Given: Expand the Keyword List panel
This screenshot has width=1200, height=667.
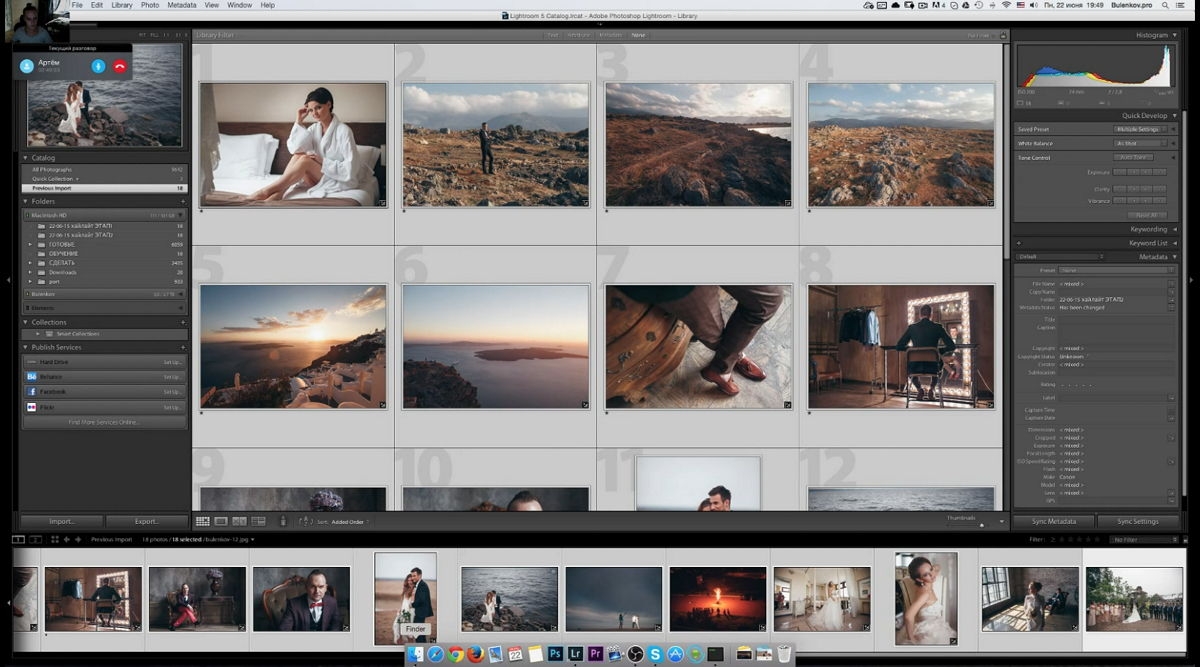Looking at the screenshot, I should click(1175, 243).
